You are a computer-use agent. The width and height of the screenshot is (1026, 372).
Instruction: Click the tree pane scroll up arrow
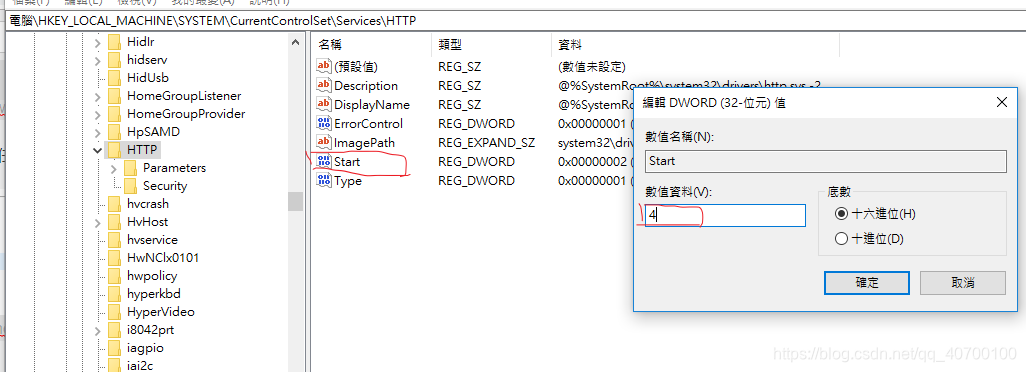click(296, 41)
